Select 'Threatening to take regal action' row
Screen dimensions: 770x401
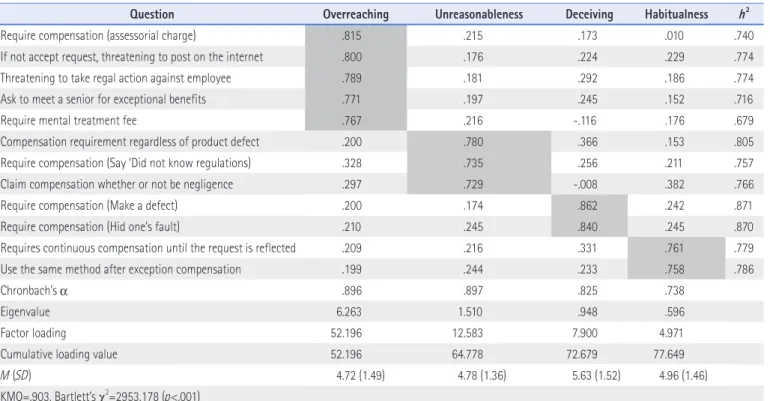[382, 78]
